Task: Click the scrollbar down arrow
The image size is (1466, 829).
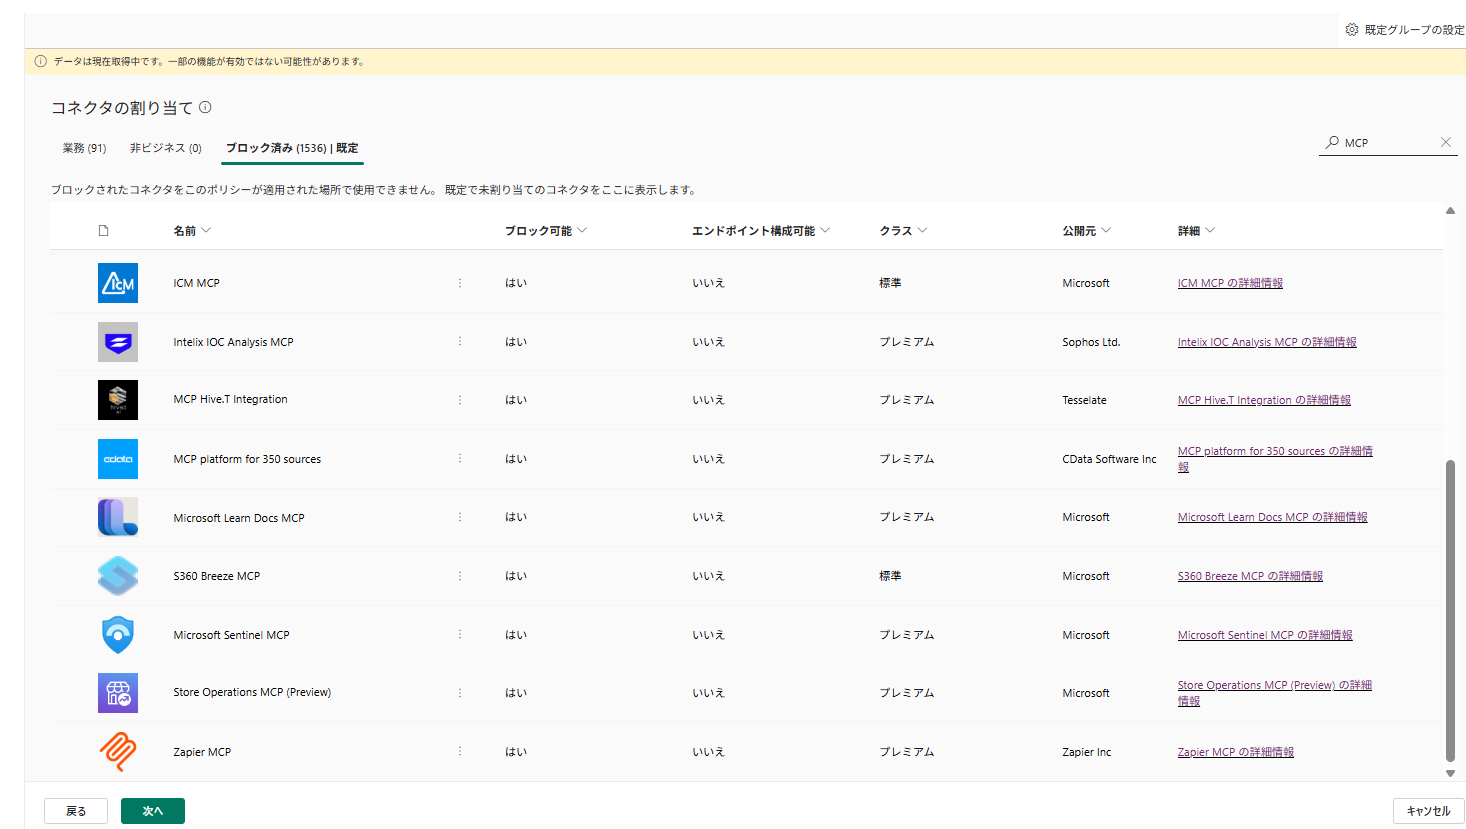Action: click(x=1450, y=773)
